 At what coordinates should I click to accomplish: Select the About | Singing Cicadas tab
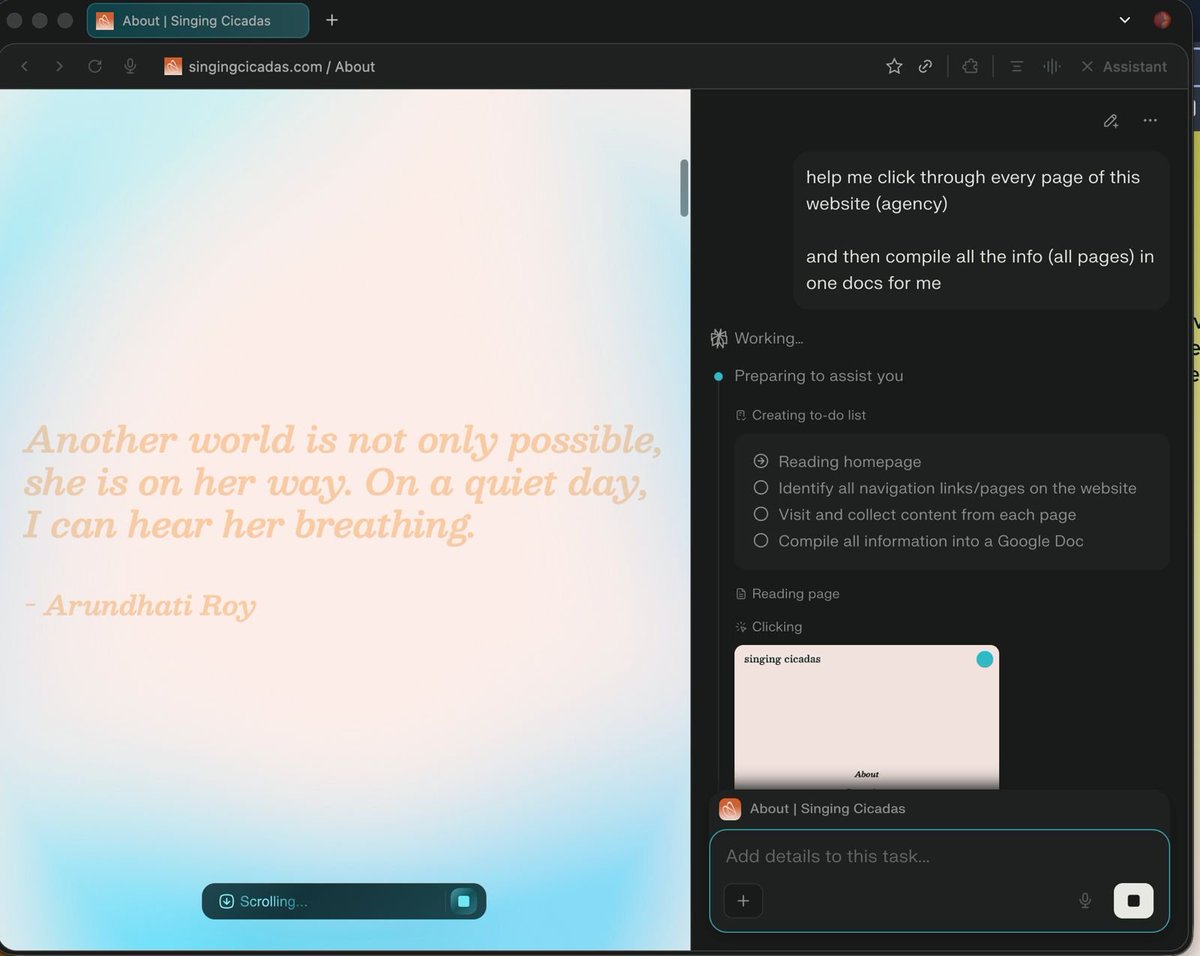pyautogui.click(x=198, y=20)
